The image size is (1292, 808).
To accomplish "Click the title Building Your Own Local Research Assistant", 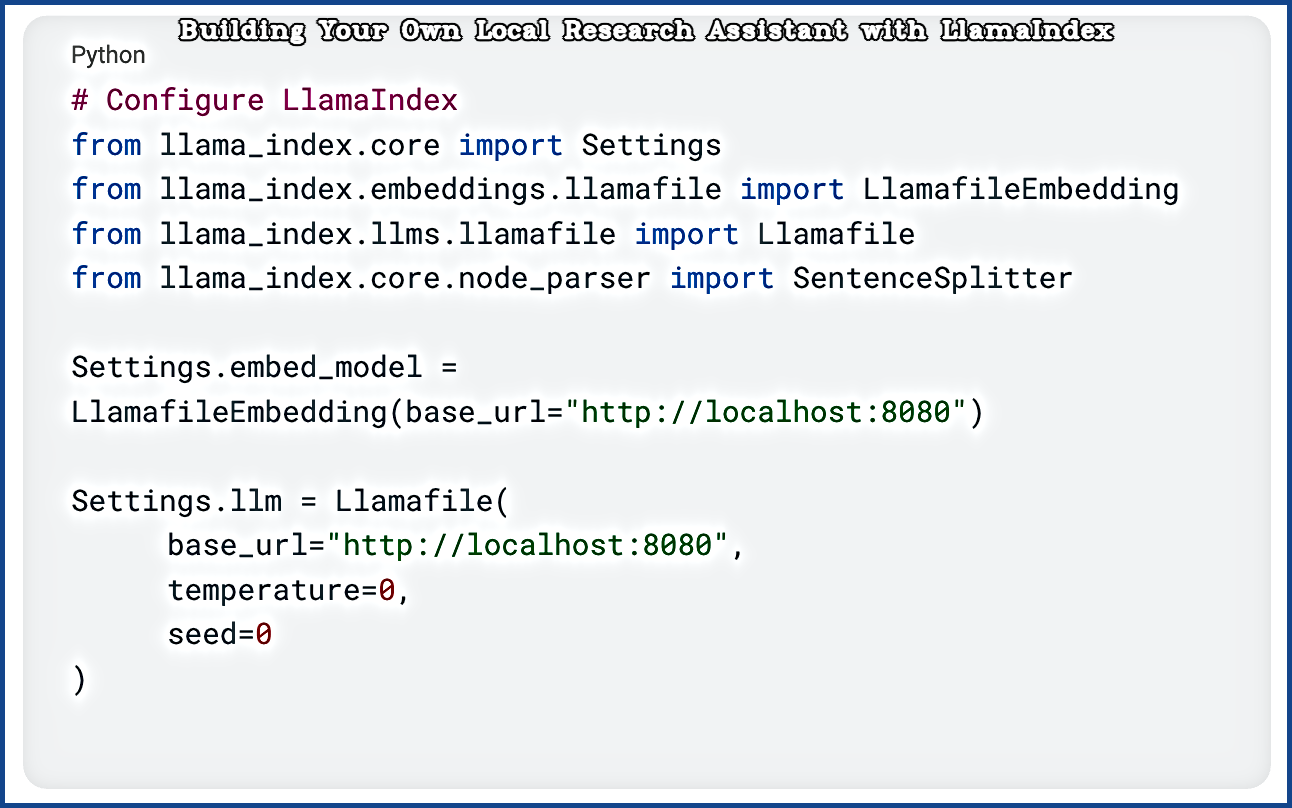I will pos(646,31).
